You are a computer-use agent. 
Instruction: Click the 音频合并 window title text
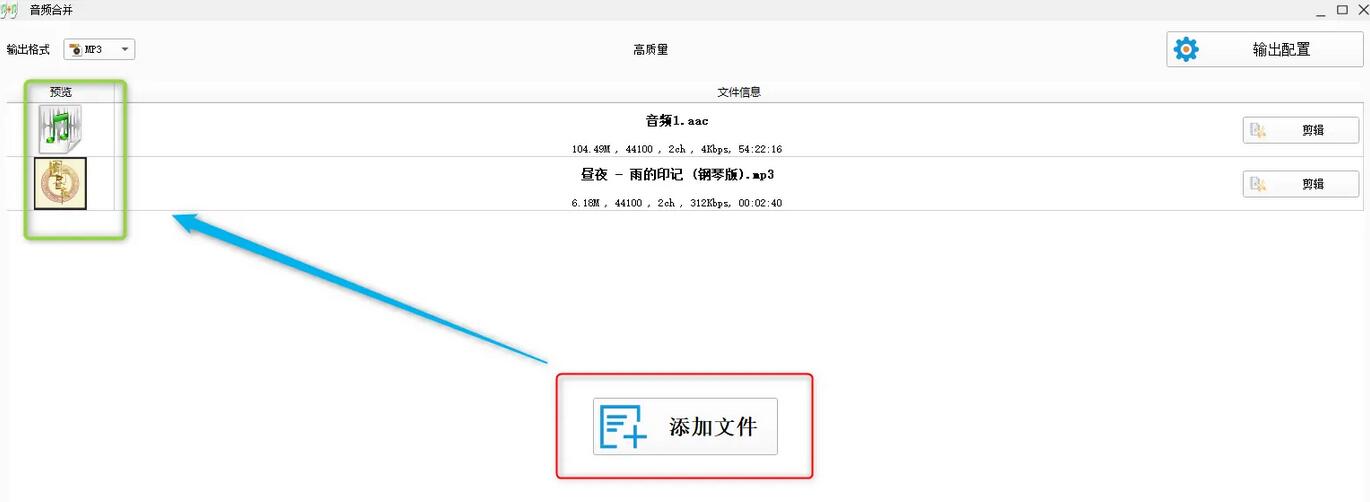(x=51, y=10)
